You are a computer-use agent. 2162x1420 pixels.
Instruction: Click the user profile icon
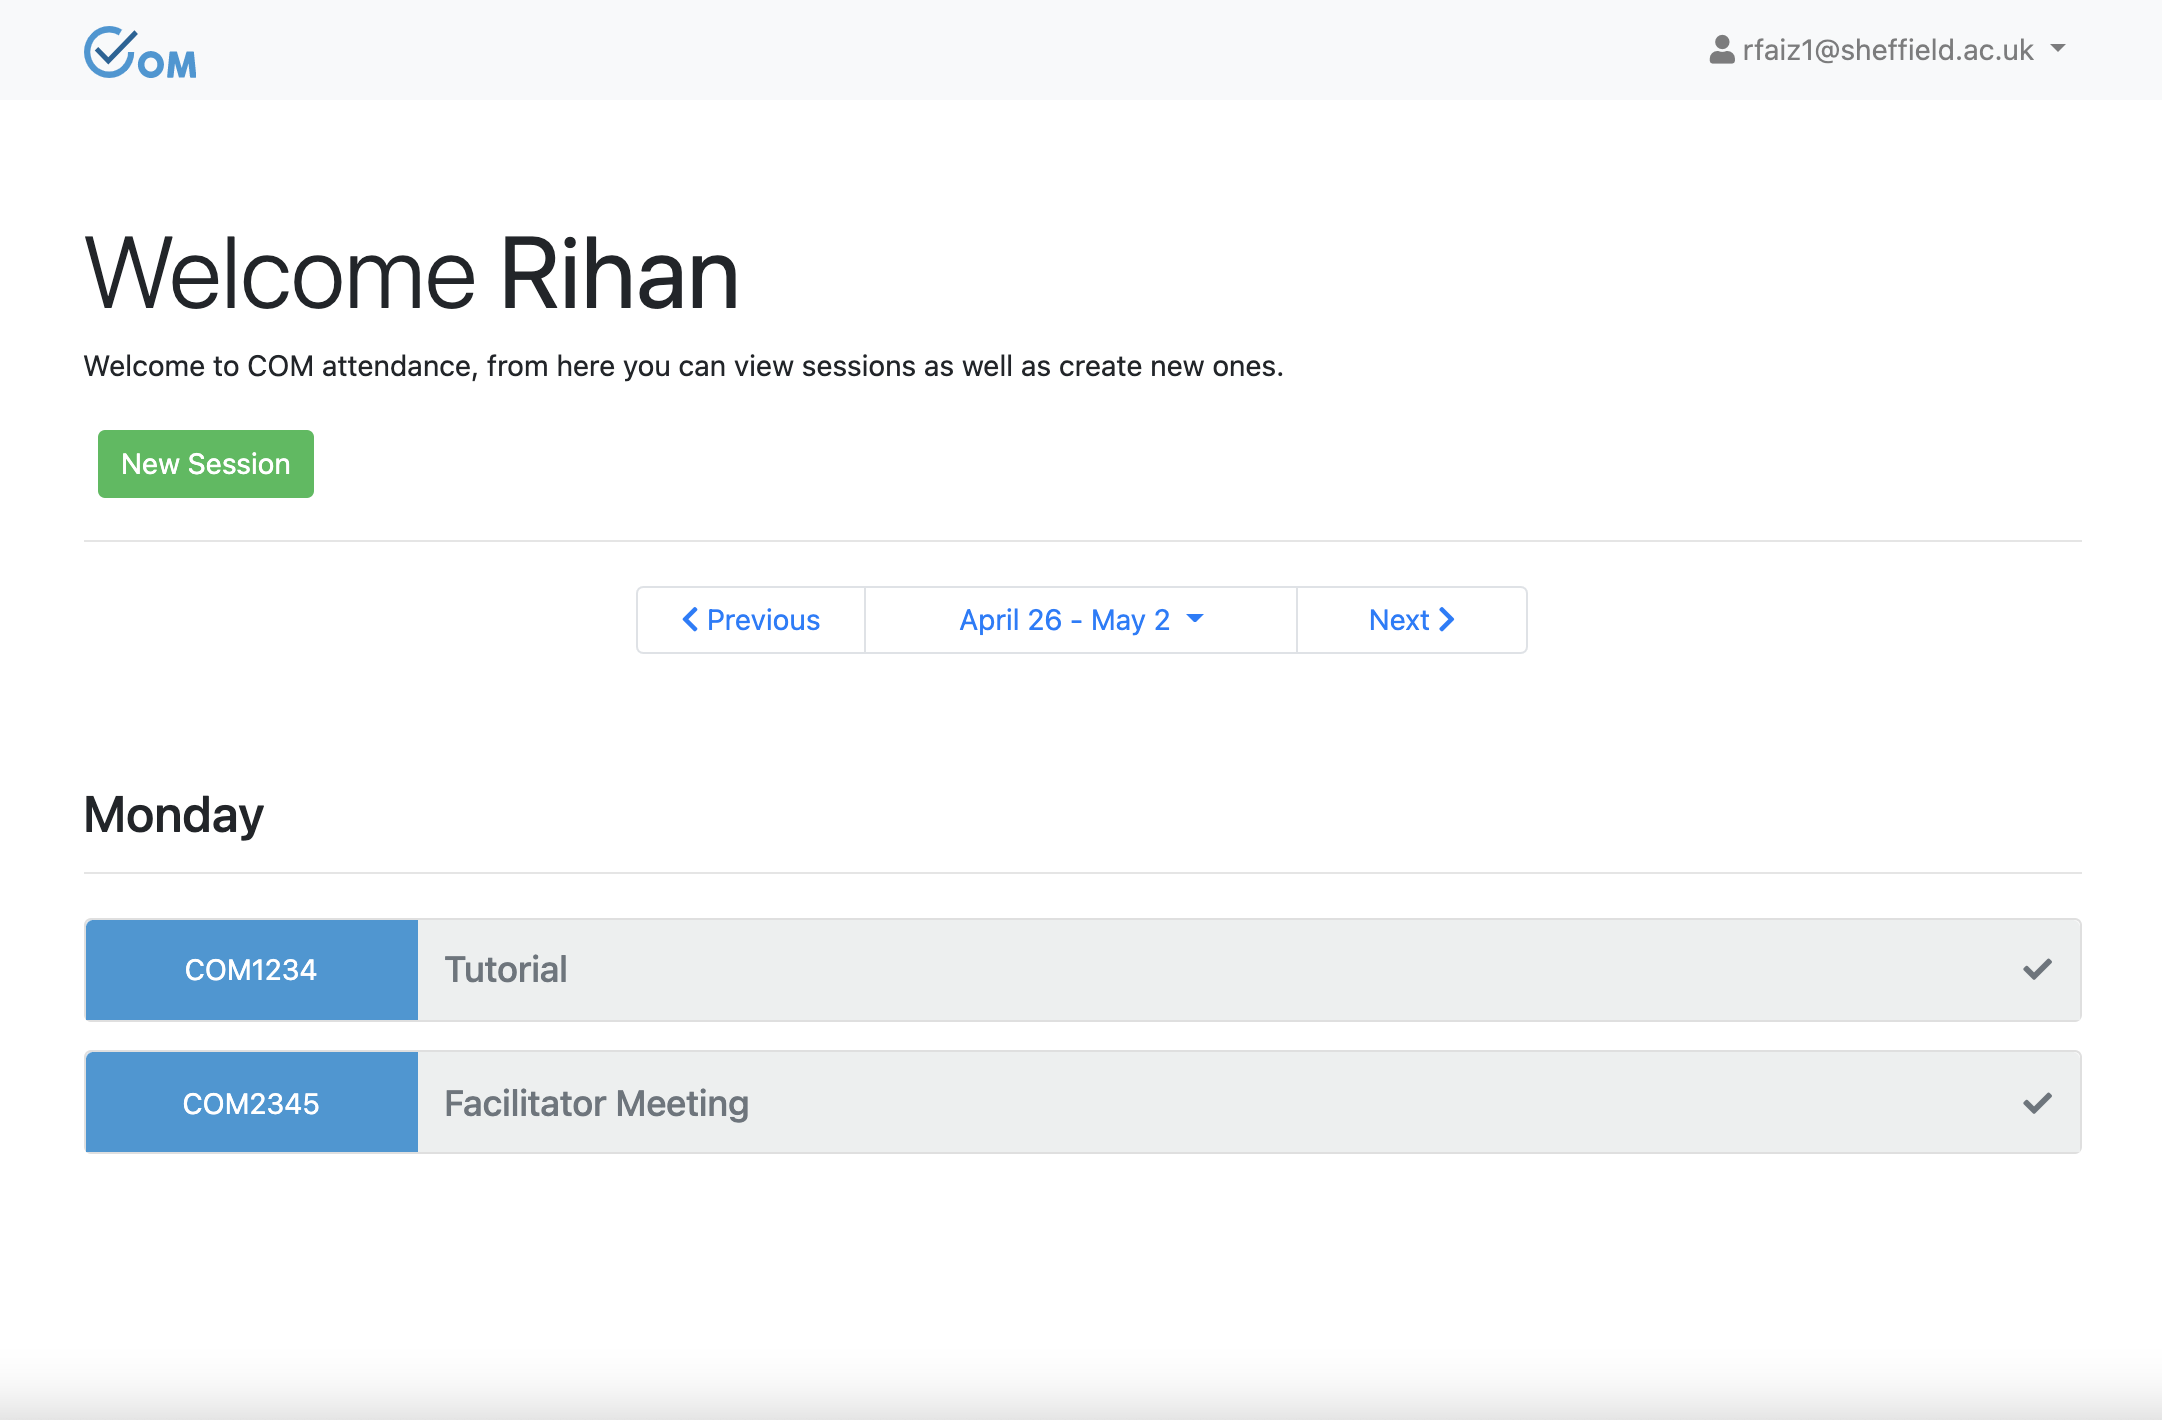point(1721,50)
